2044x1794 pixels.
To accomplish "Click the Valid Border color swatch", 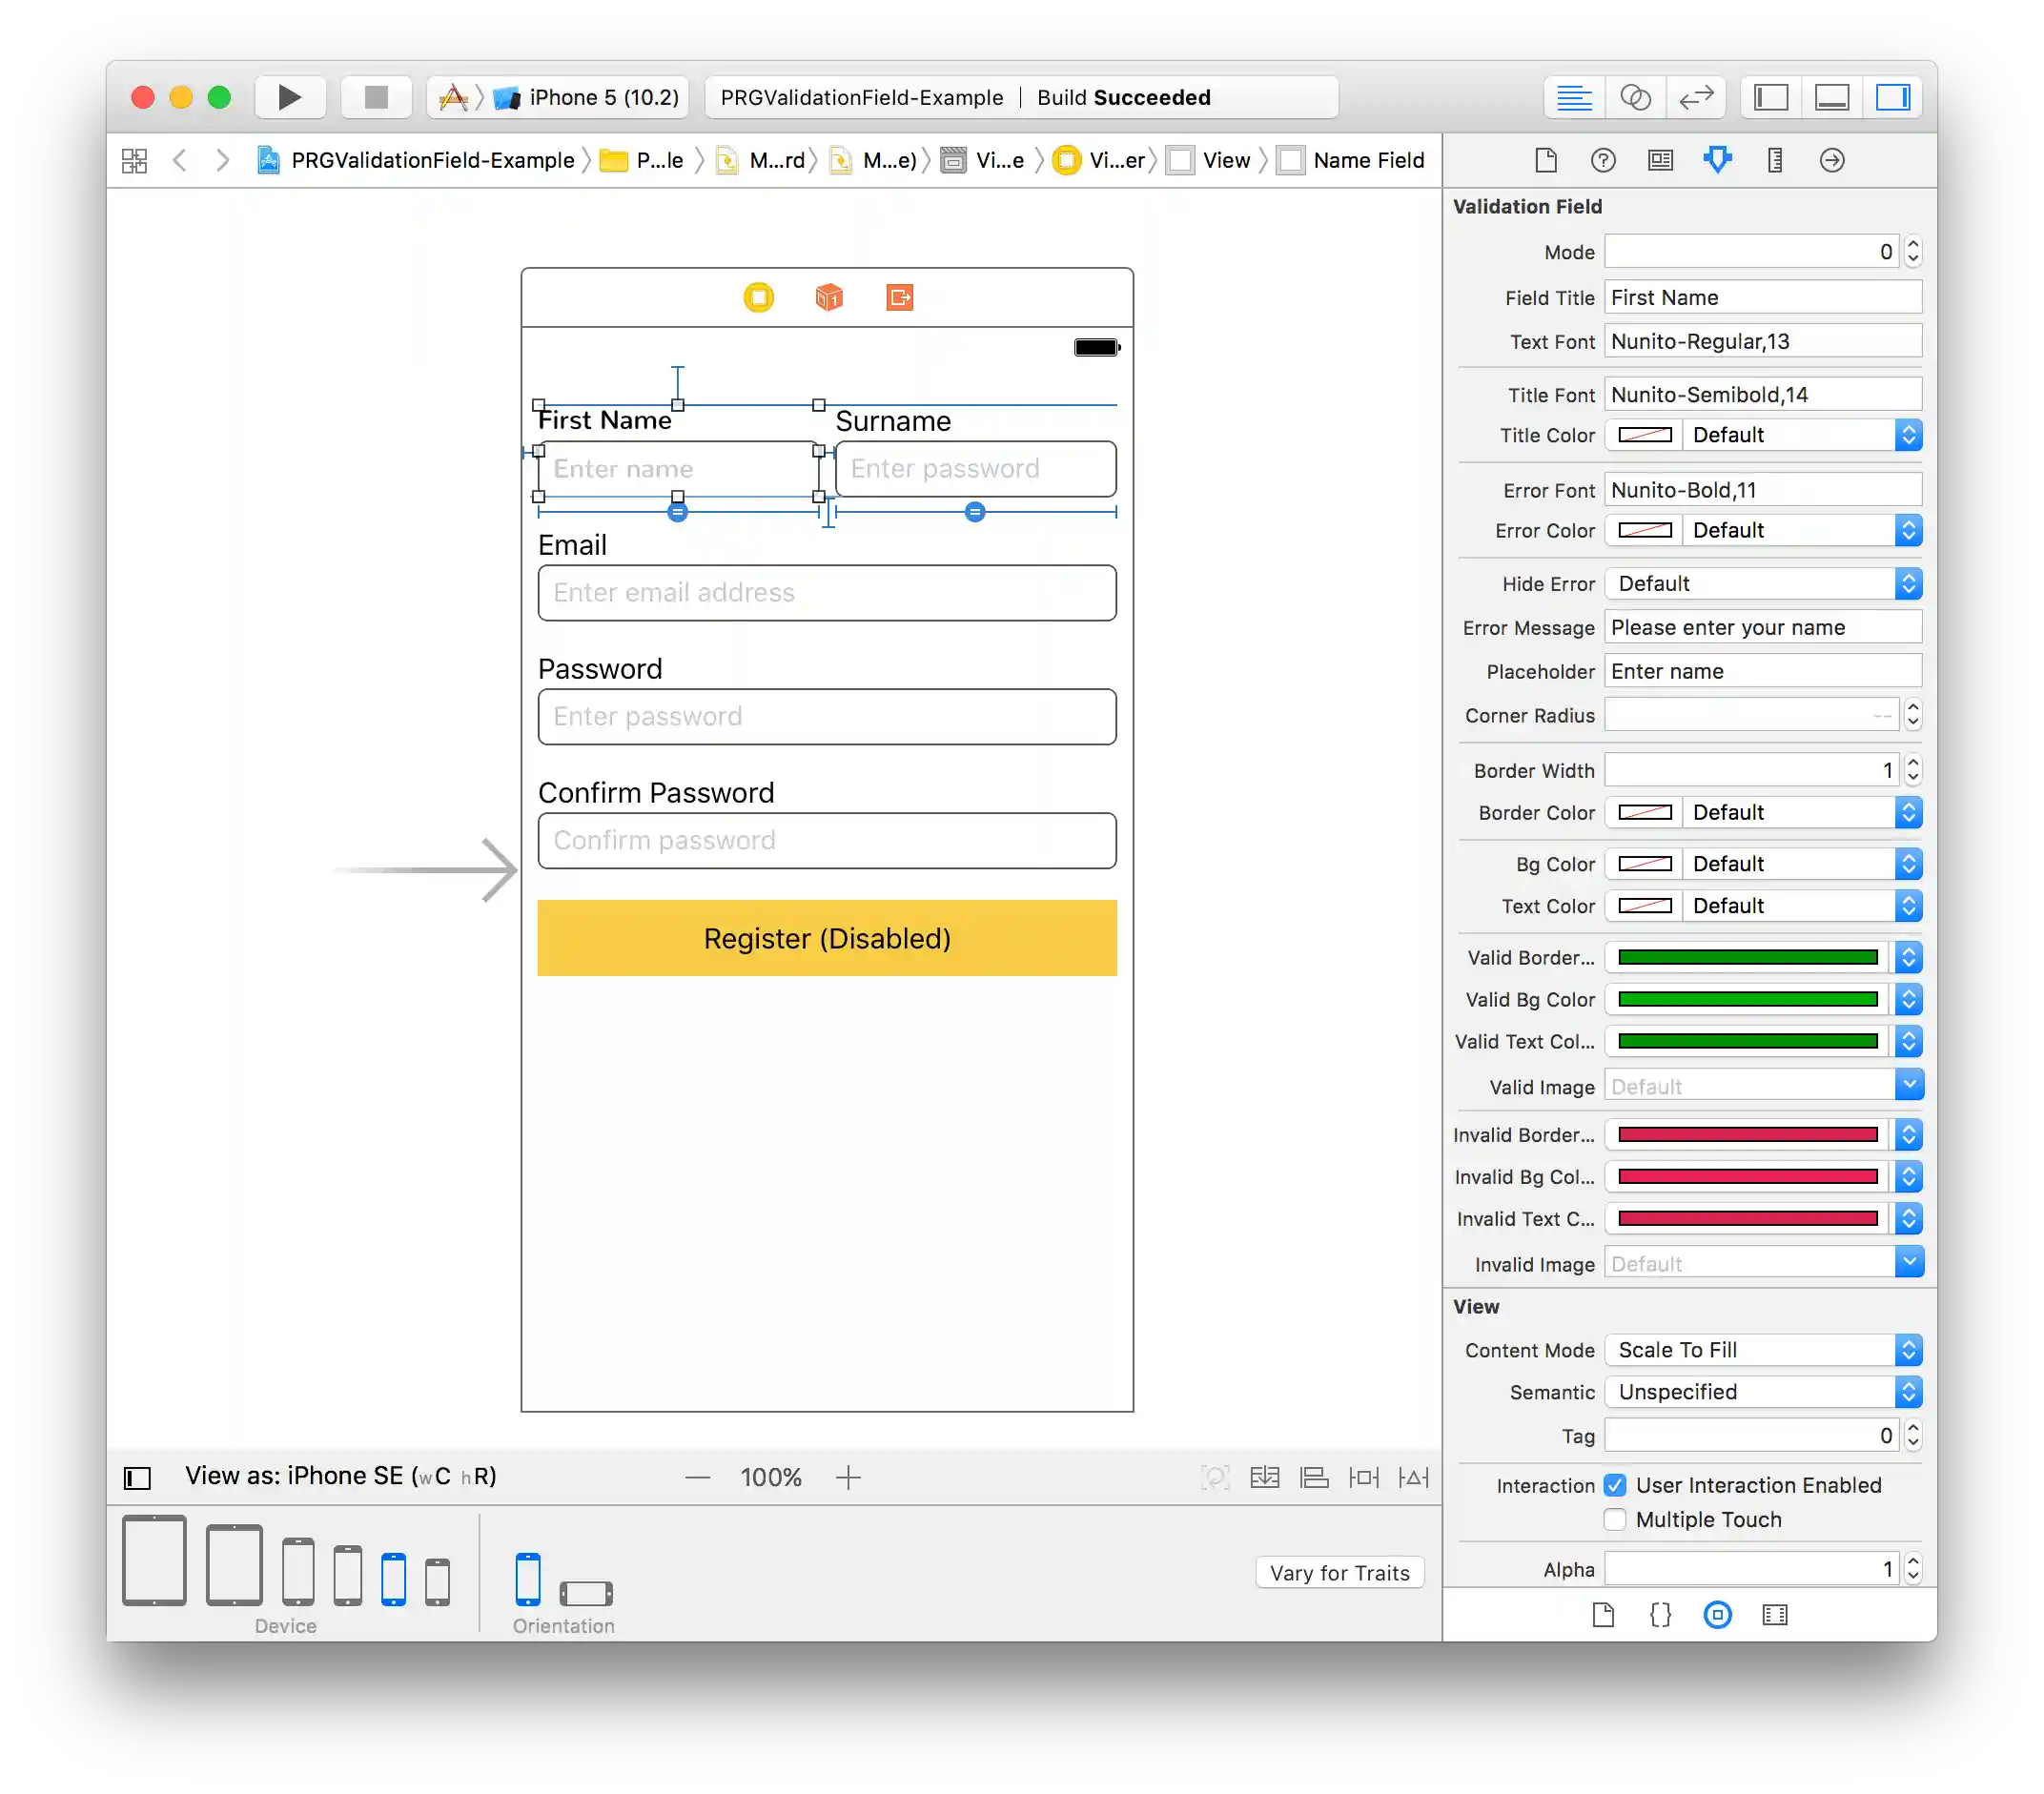I will 1747,958.
